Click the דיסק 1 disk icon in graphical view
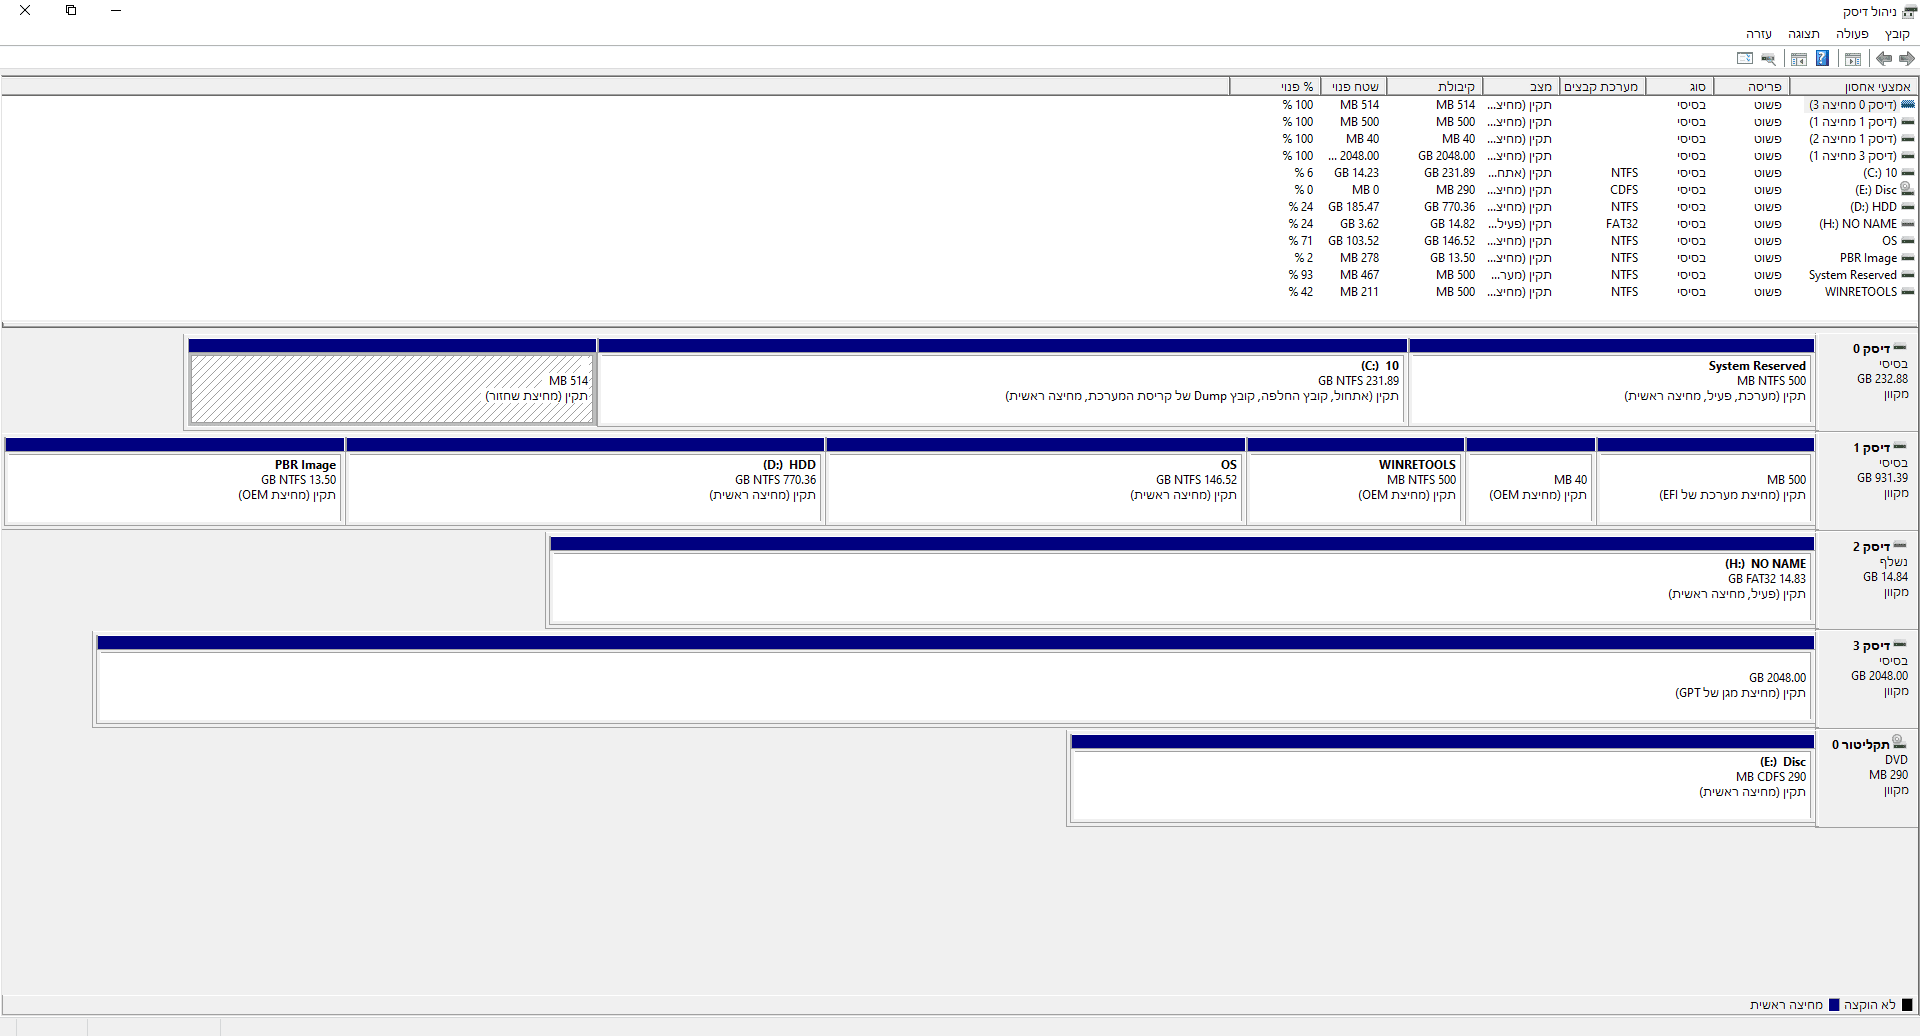The width and height of the screenshot is (1920, 1036). click(x=1900, y=447)
